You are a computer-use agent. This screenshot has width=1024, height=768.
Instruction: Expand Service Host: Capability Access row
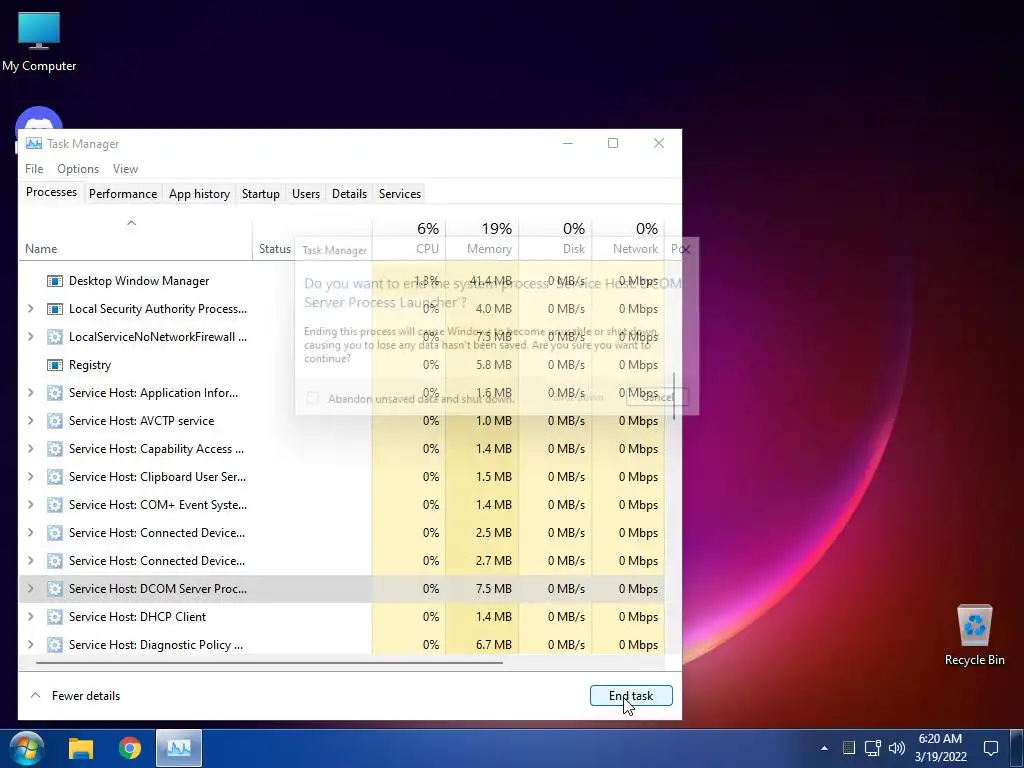coord(31,449)
